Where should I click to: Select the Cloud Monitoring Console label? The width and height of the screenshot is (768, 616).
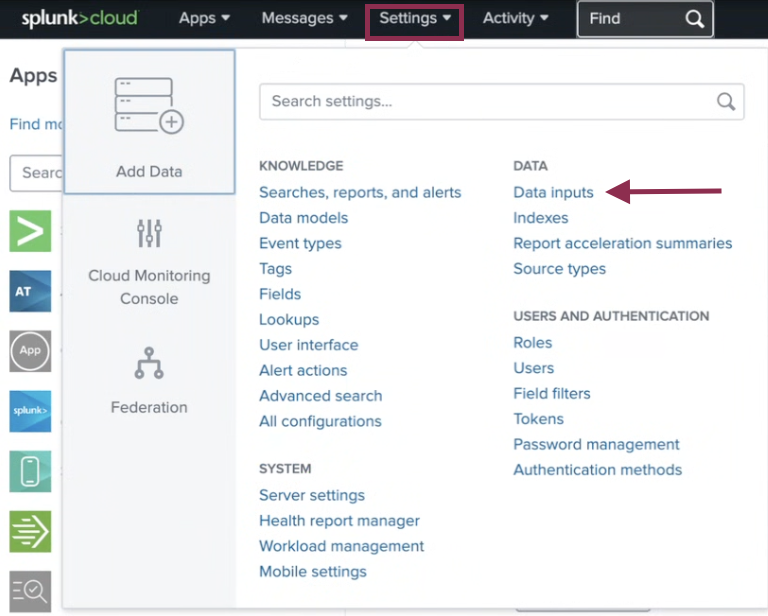149,287
